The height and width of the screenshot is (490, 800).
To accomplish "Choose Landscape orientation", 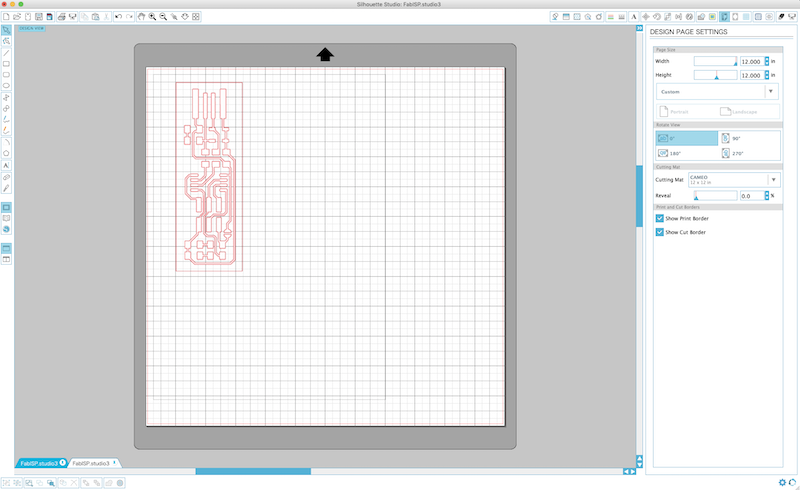I will pos(738,111).
